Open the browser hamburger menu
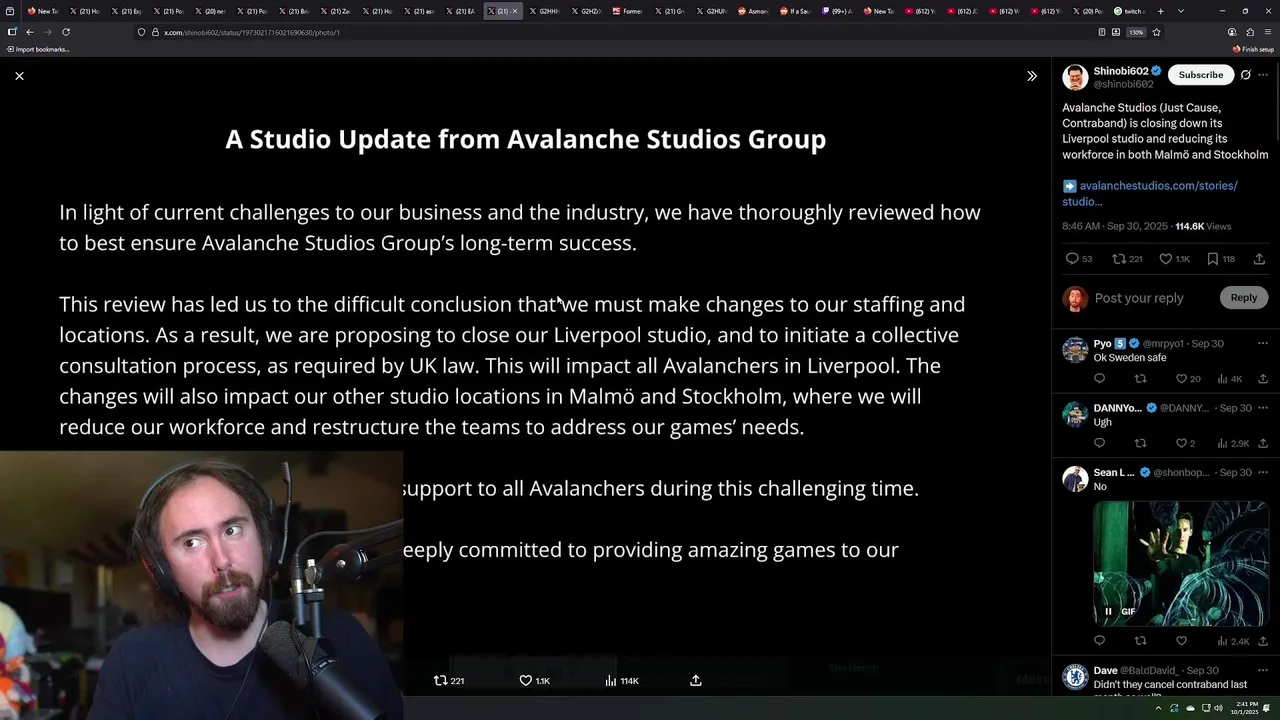 tap(1267, 32)
